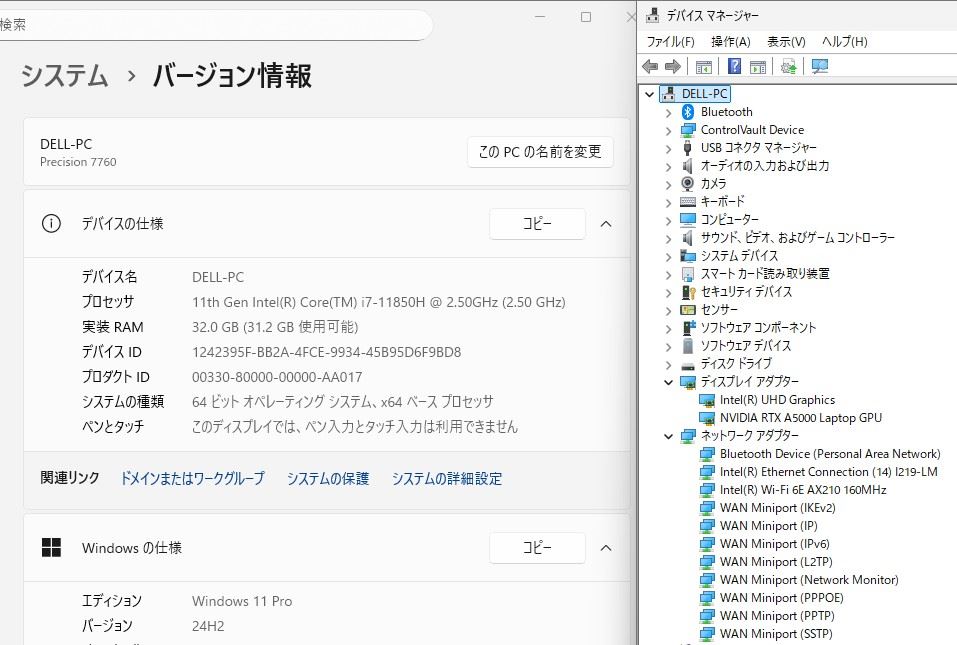Click the show/hide console tree toolbar icon
This screenshot has width=957, height=645.
click(x=704, y=66)
